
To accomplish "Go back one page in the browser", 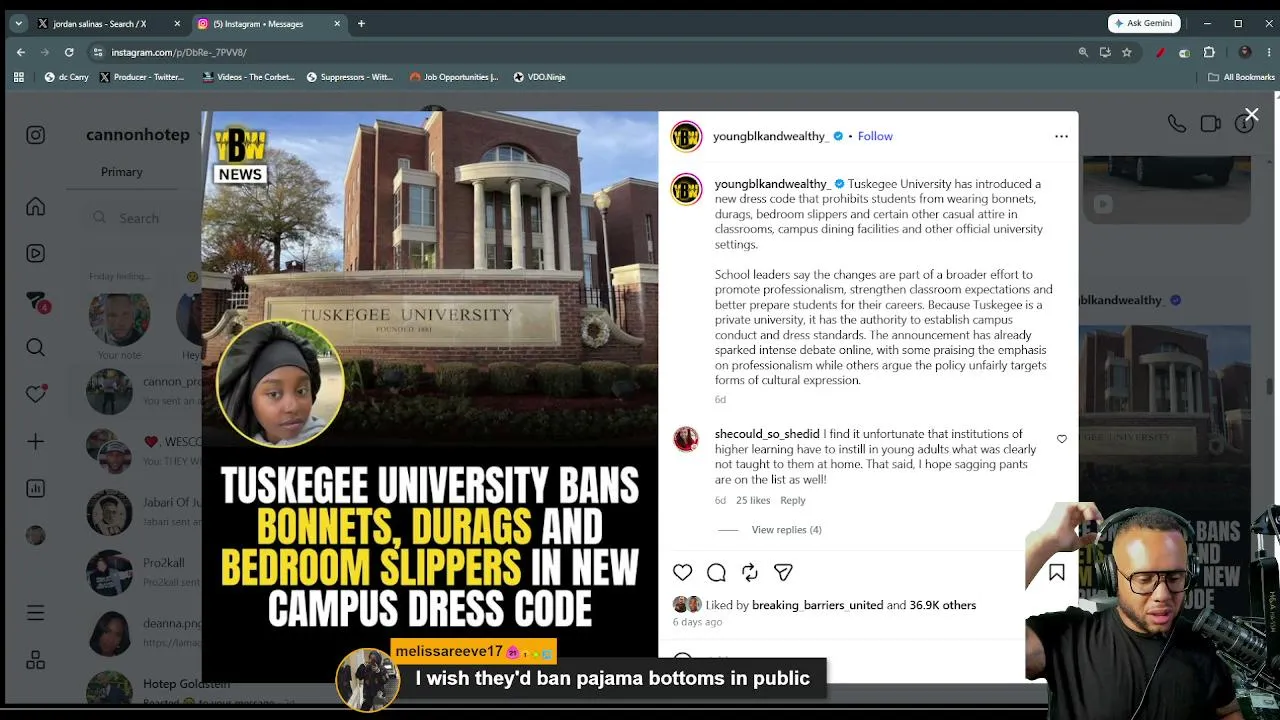I will click(21, 52).
